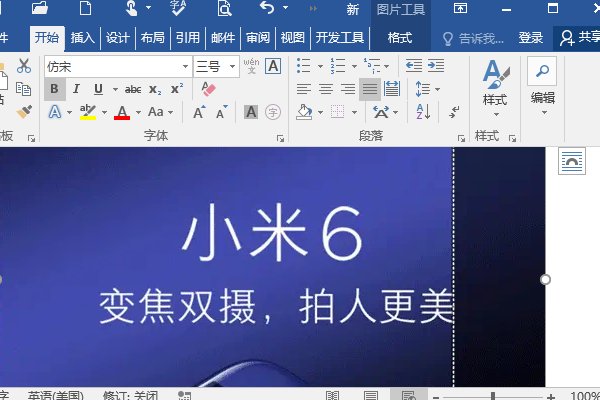Apply red font color
Image resolution: width=600 pixels, height=400 pixels.
(122, 113)
